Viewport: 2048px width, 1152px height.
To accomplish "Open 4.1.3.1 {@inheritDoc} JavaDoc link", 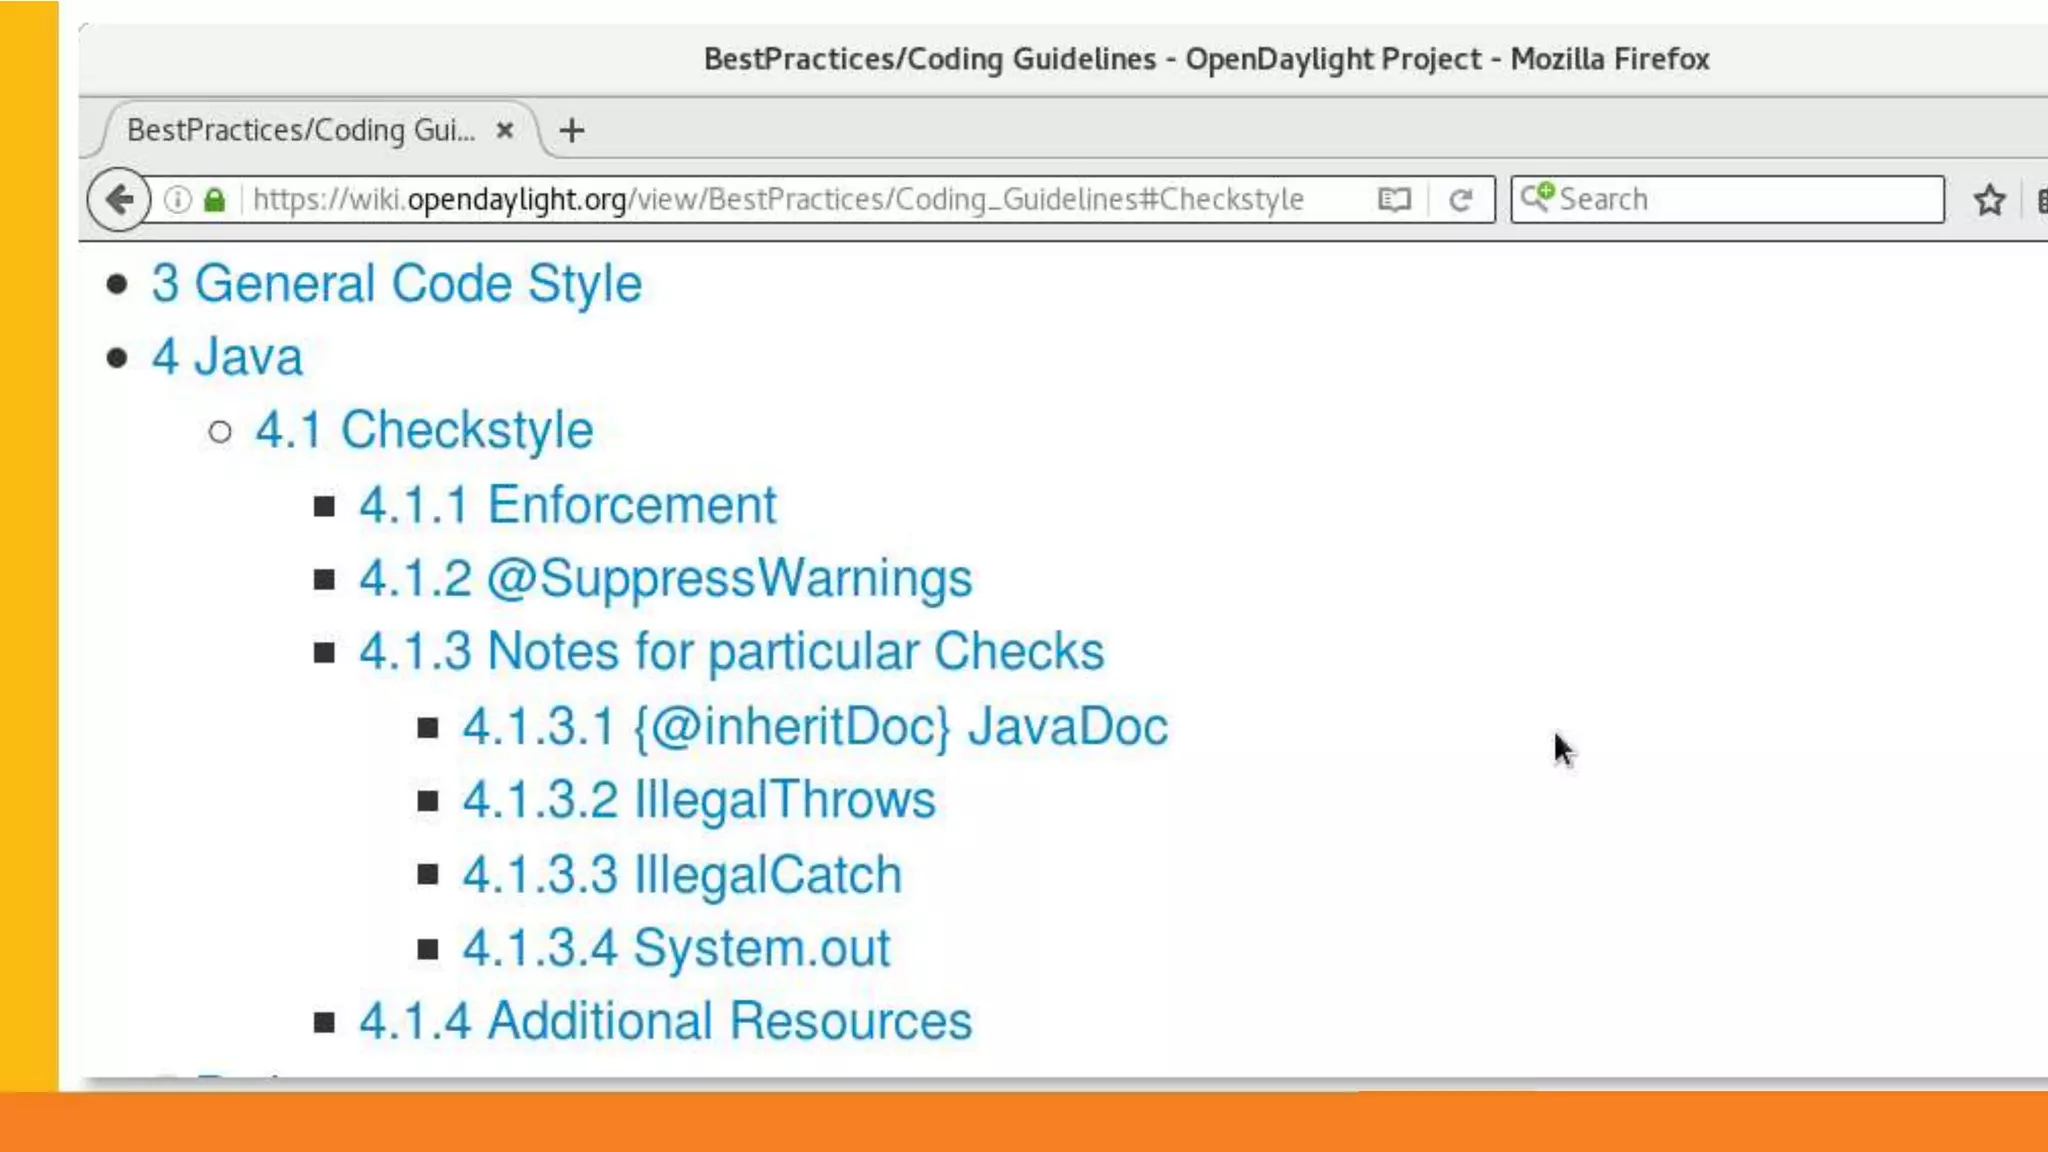I will 814,727.
